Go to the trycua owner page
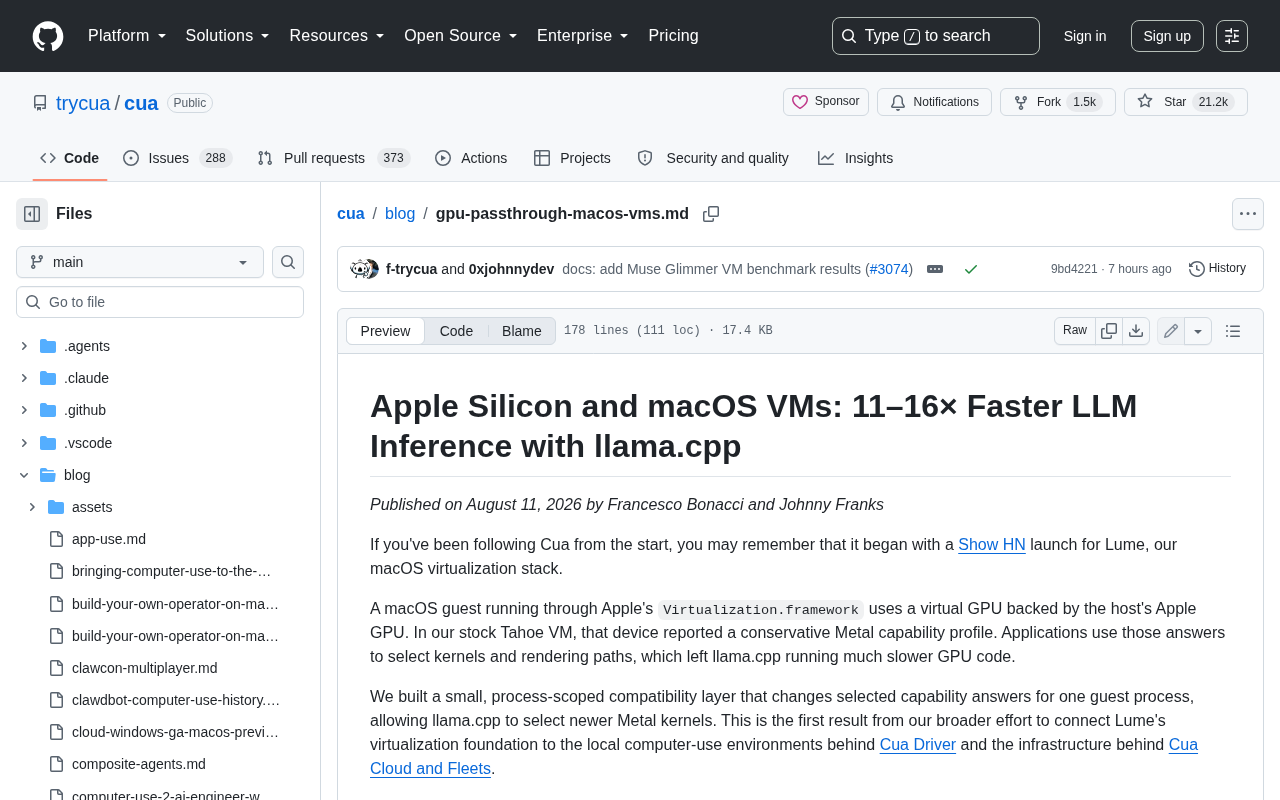 (x=83, y=103)
